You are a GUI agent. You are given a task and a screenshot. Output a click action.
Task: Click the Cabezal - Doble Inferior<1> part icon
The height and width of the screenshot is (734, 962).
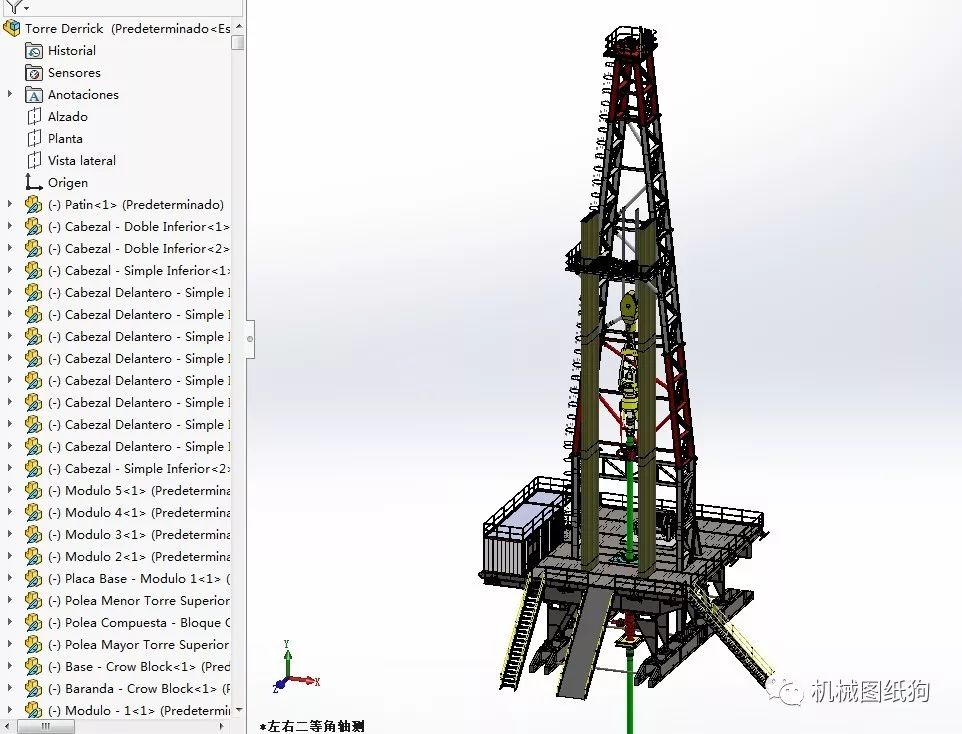[x=33, y=226]
